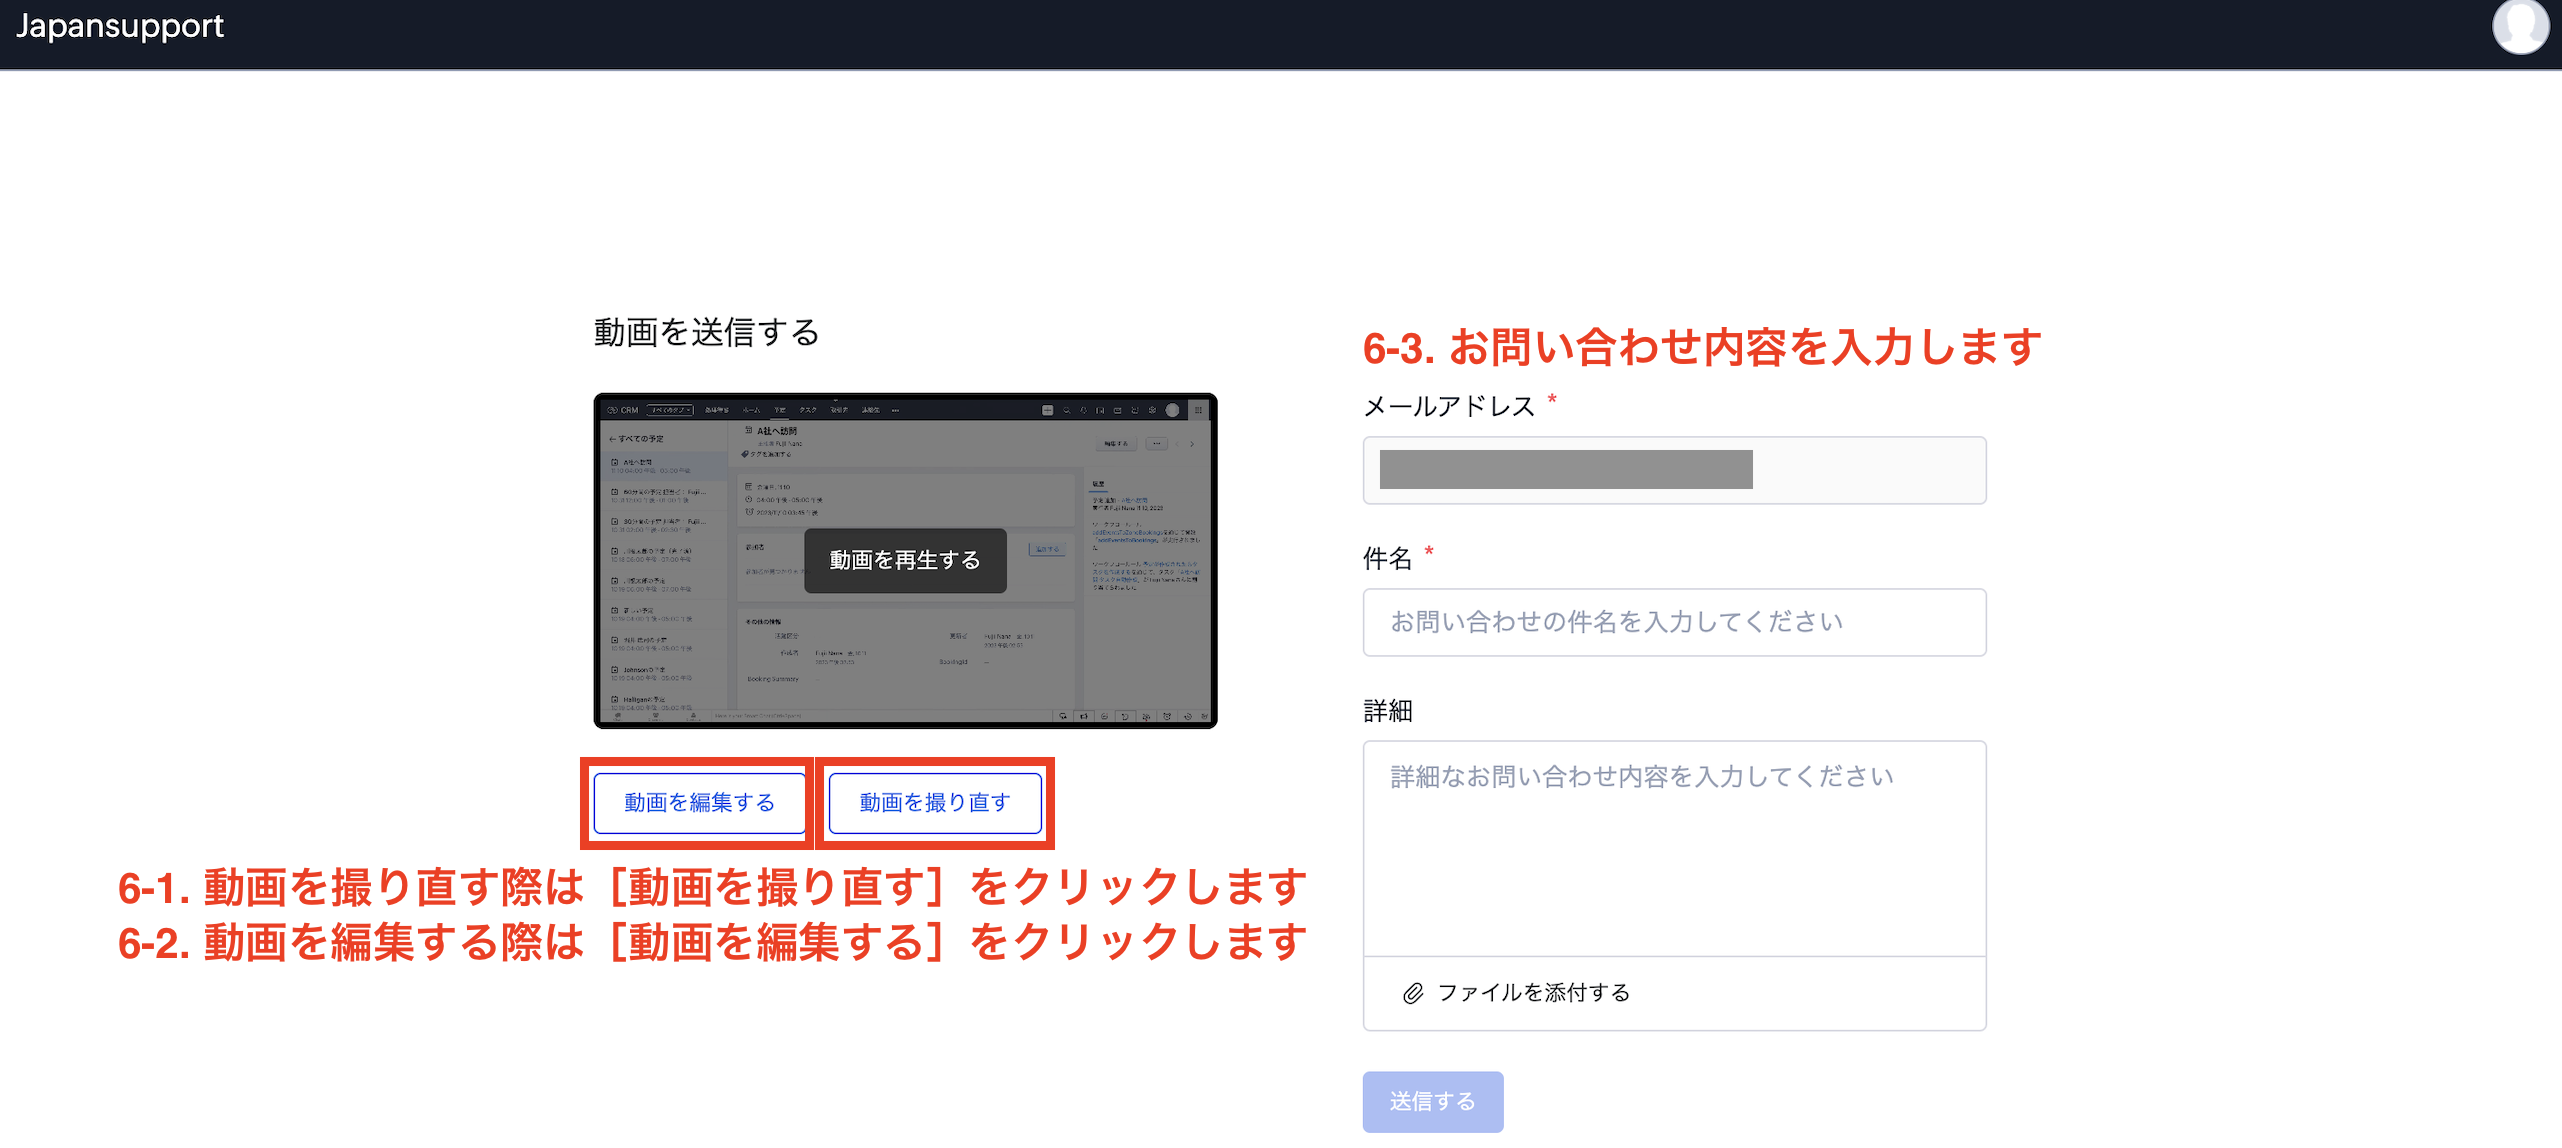This screenshot has width=2562, height=1148.
Task: Click the paperclip attachment icon
Action: coord(1412,993)
